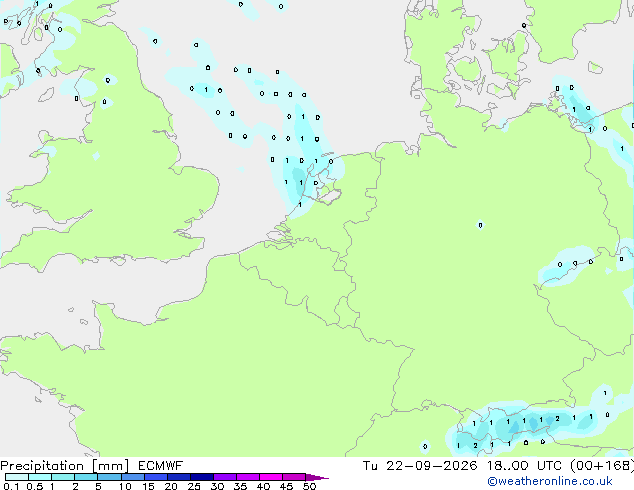Click the 30 to 35 mm purple swatch

[225, 477]
